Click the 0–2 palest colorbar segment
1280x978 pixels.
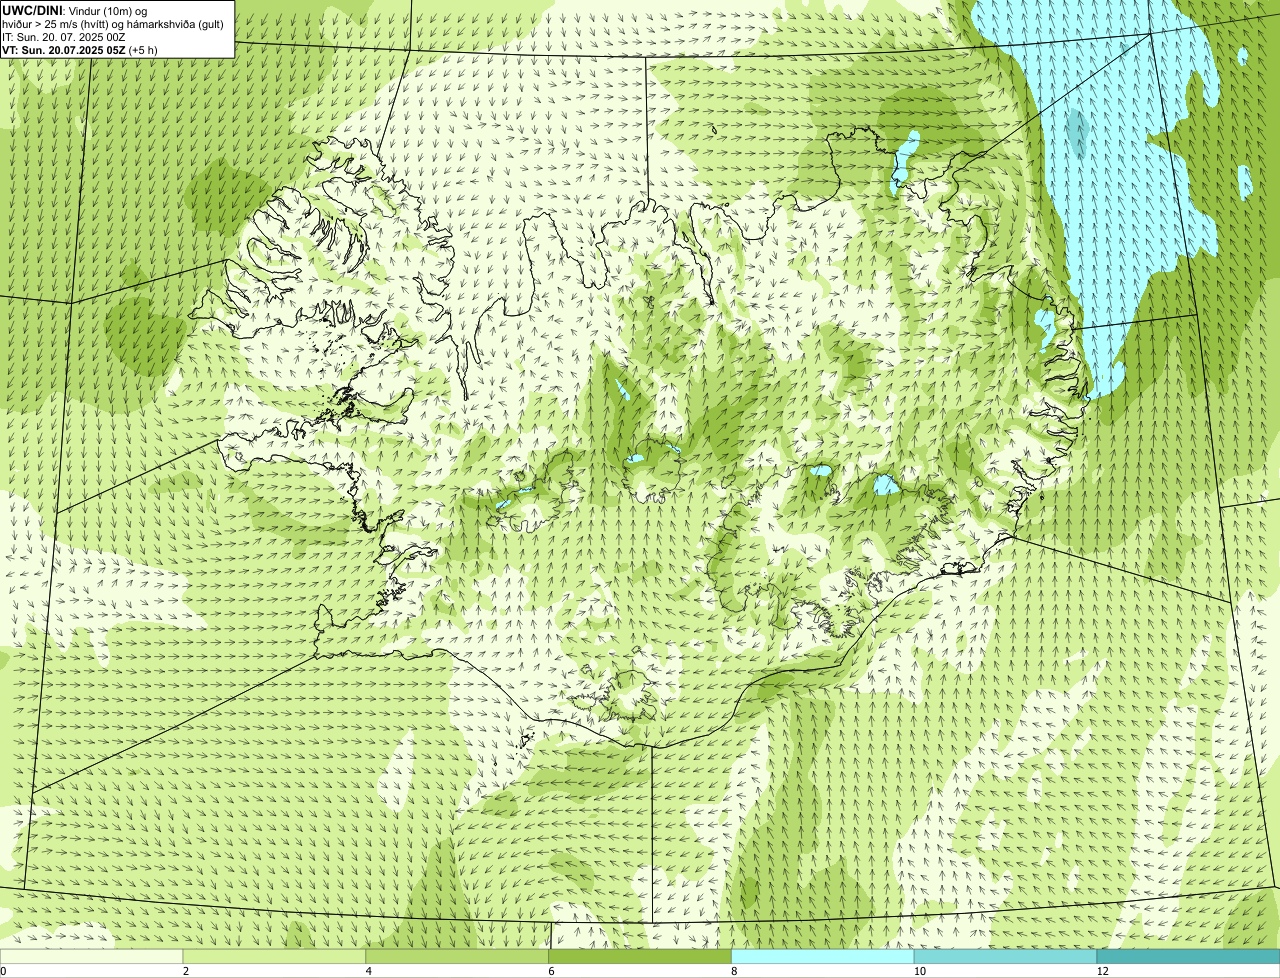pyautogui.click(x=92, y=956)
